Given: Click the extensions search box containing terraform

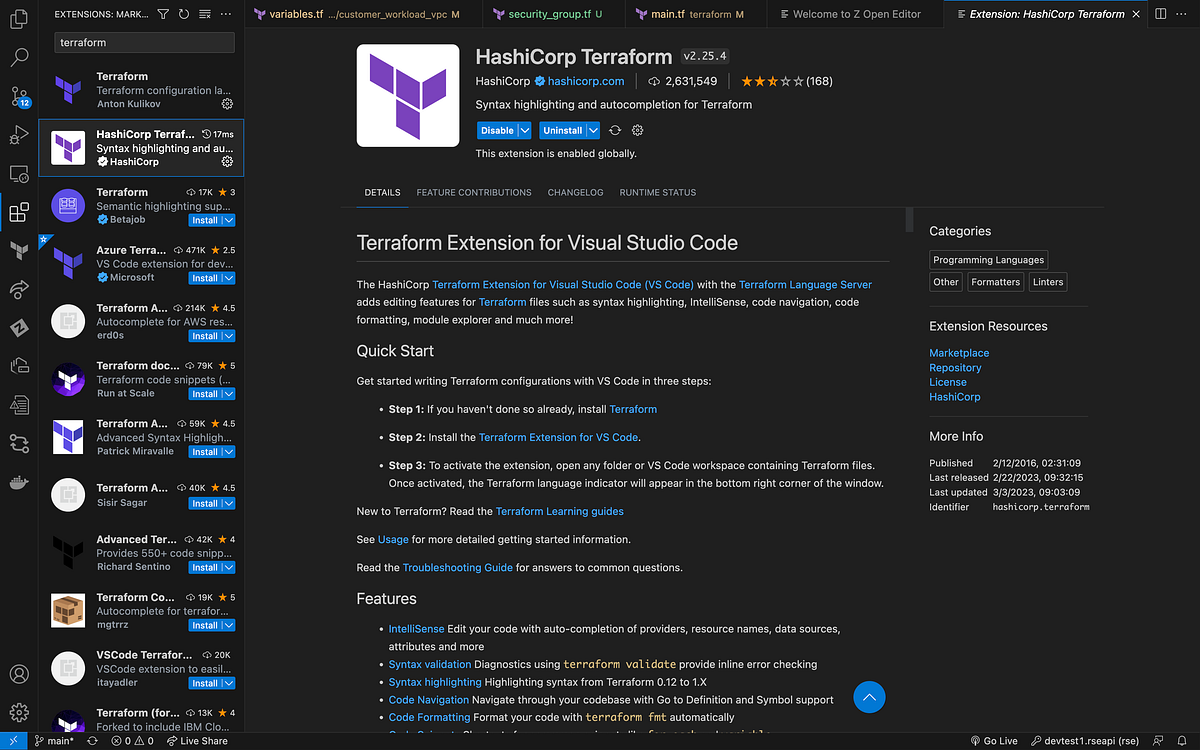Looking at the screenshot, I should pos(143,43).
